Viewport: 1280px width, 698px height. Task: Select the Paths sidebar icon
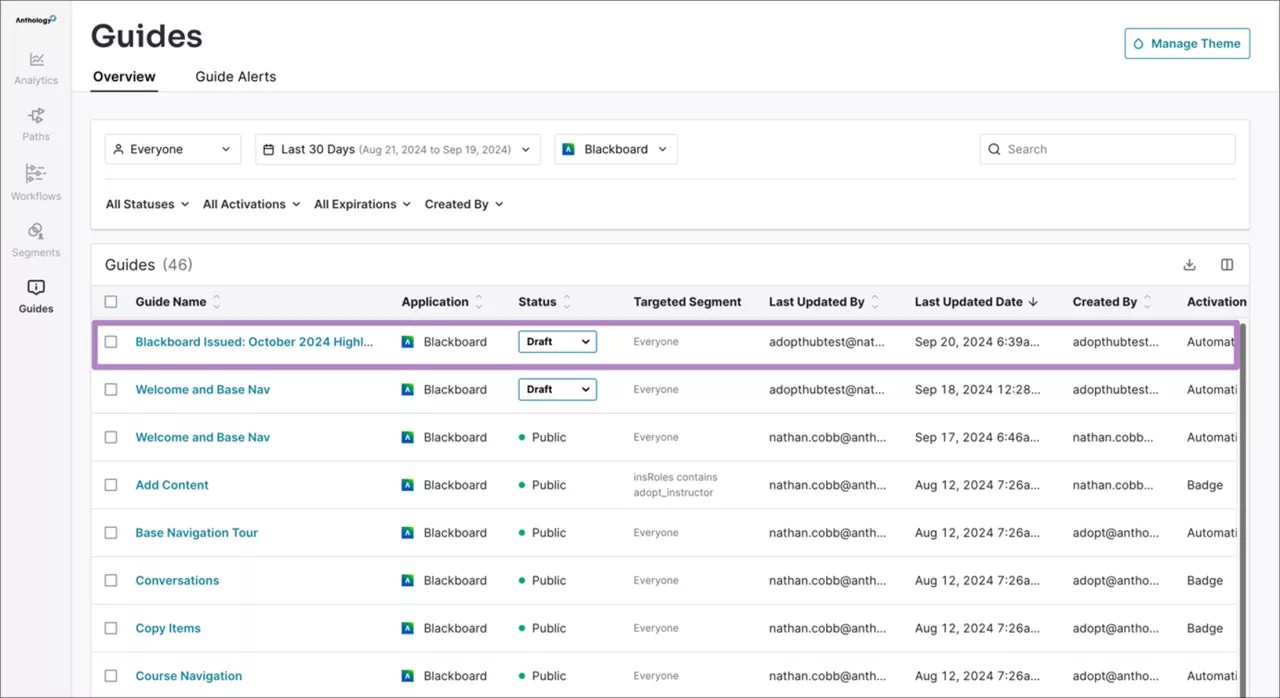click(x=36, y=122)
